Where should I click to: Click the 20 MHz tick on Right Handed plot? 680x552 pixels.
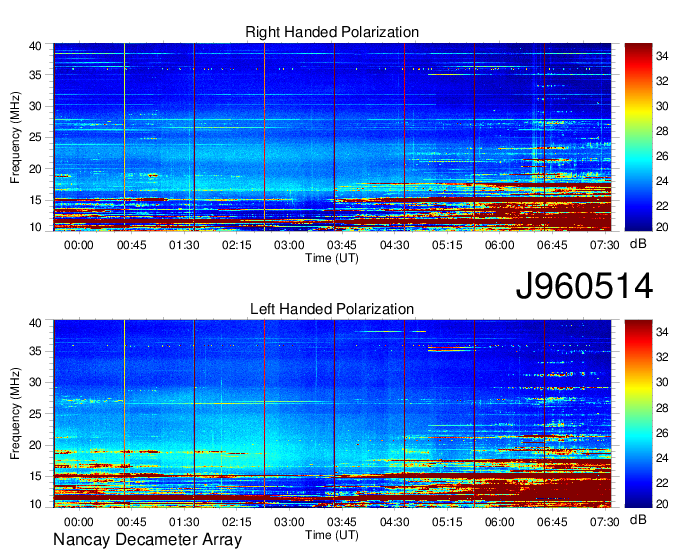pyautogui.click(x=35, y=169)
